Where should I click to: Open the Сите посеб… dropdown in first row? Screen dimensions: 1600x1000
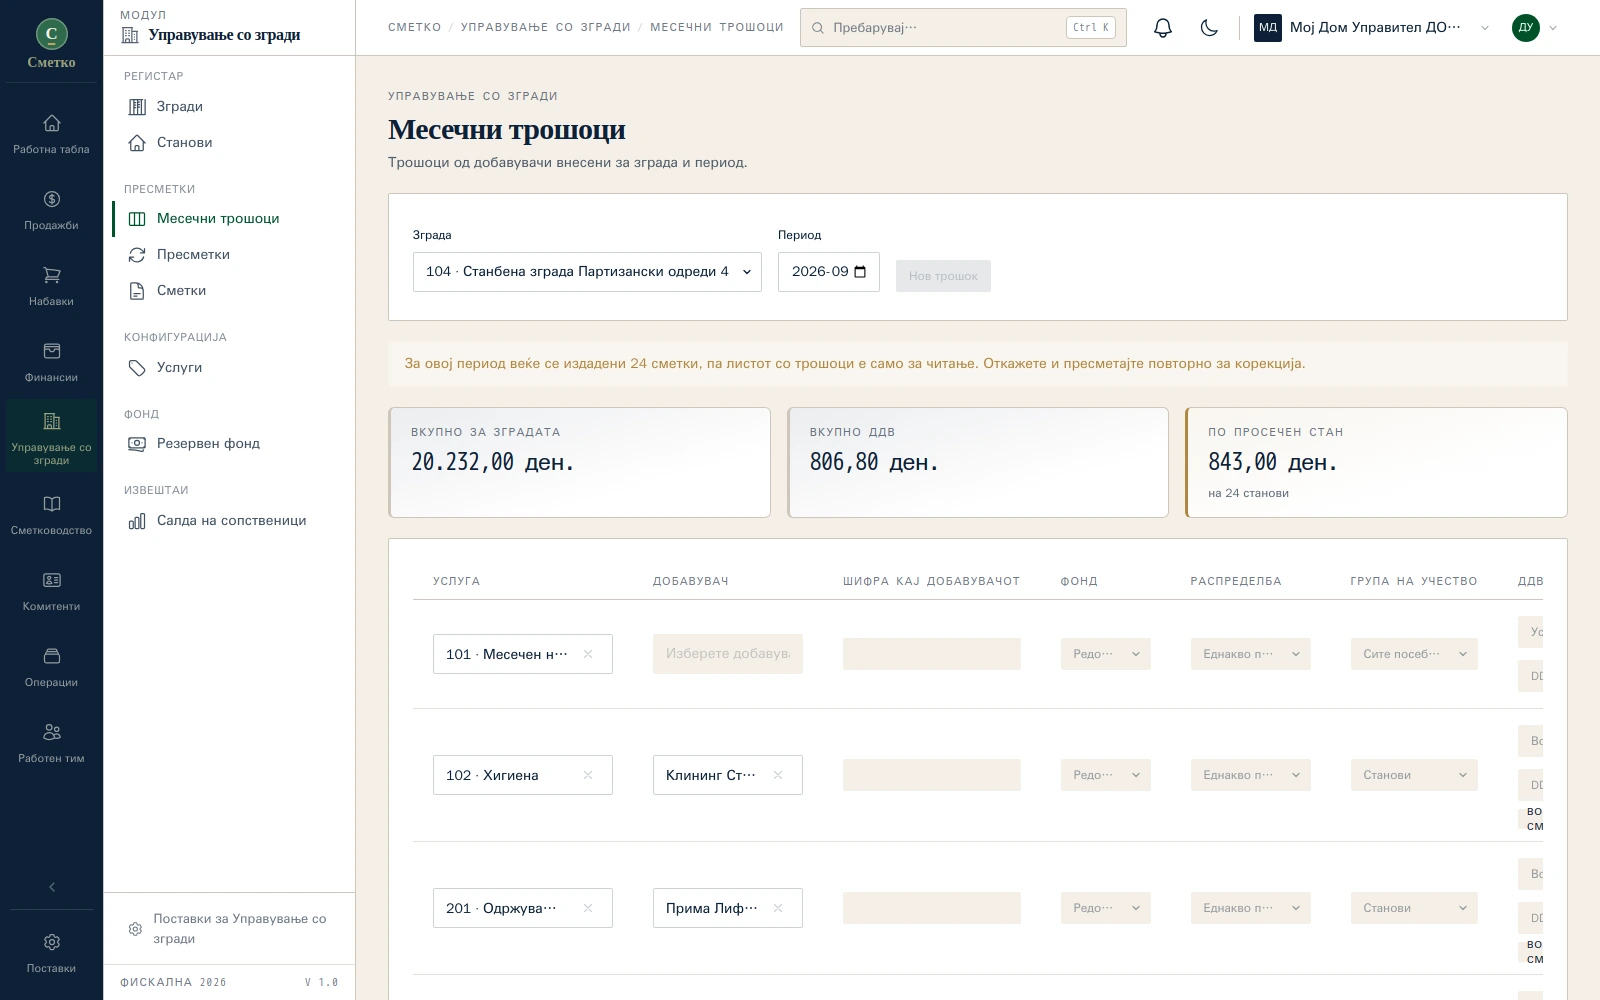(x=1414, y=654)
